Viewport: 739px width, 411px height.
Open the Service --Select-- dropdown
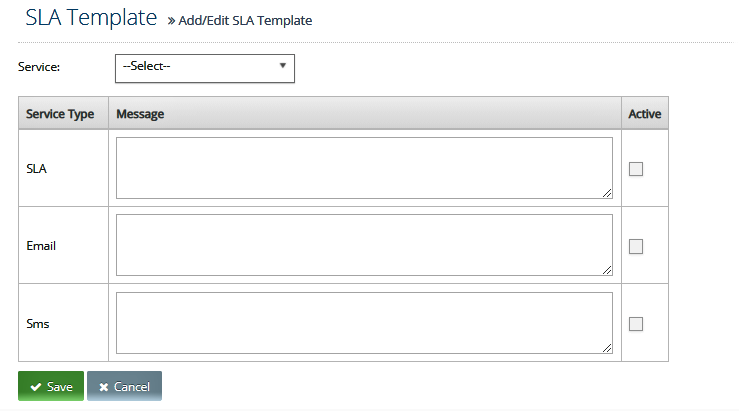coord(205,68)
